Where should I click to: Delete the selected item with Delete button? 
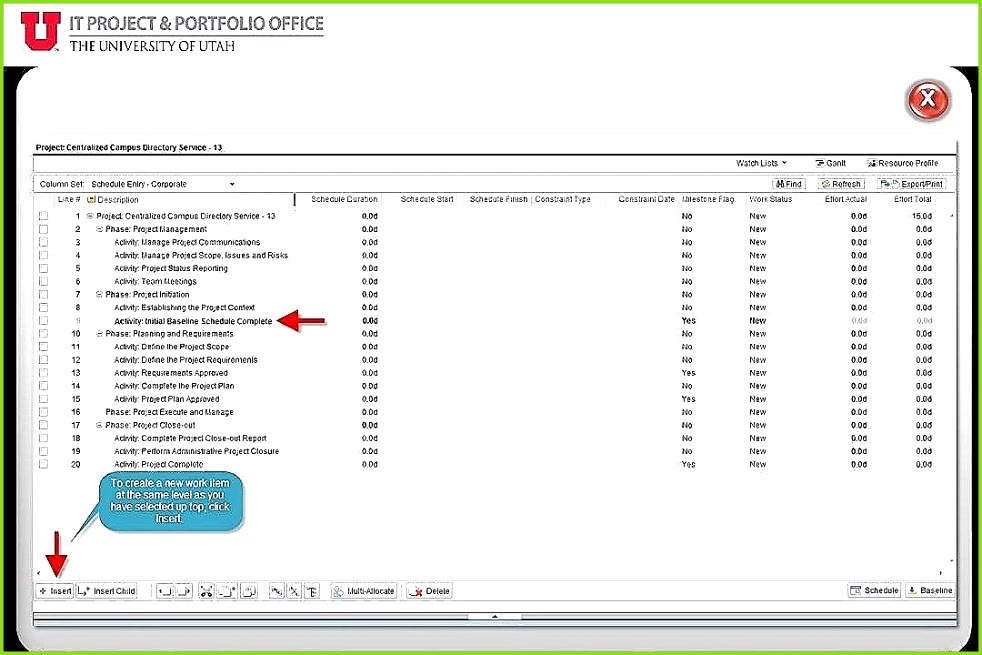point(430,591)
